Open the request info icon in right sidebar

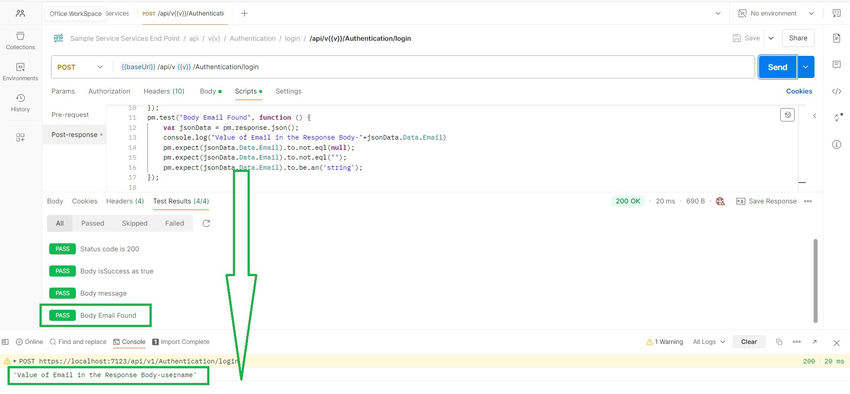[836, 144]
